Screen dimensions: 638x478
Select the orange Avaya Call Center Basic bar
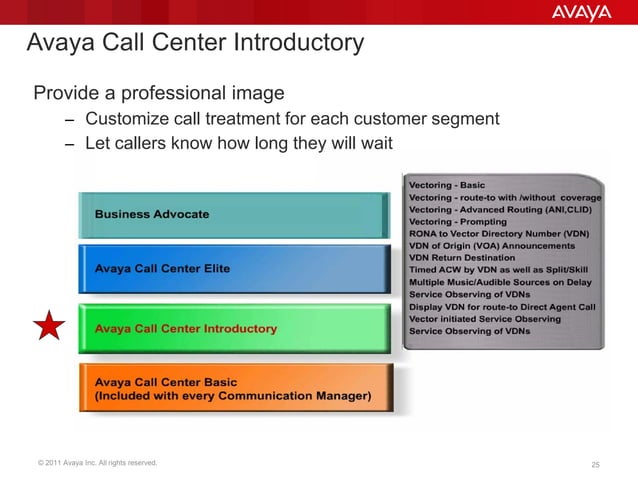pos(236,388)
